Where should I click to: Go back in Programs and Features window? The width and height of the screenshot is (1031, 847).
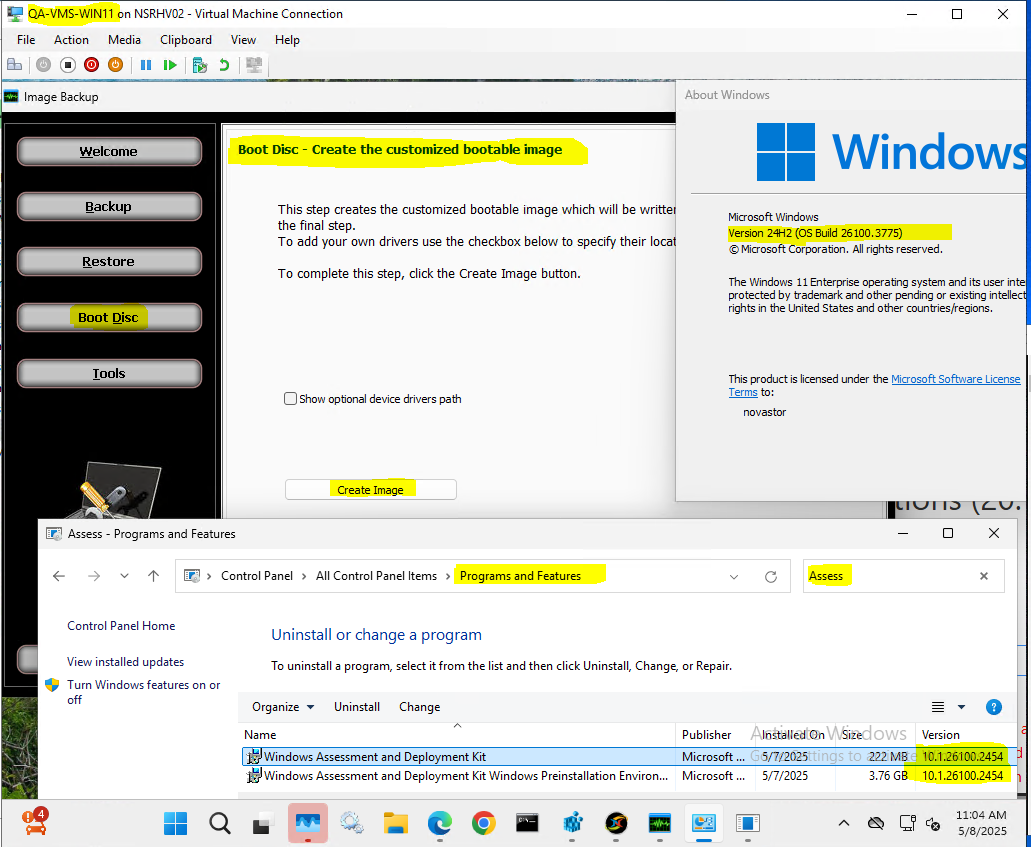[x=59, y=576]
